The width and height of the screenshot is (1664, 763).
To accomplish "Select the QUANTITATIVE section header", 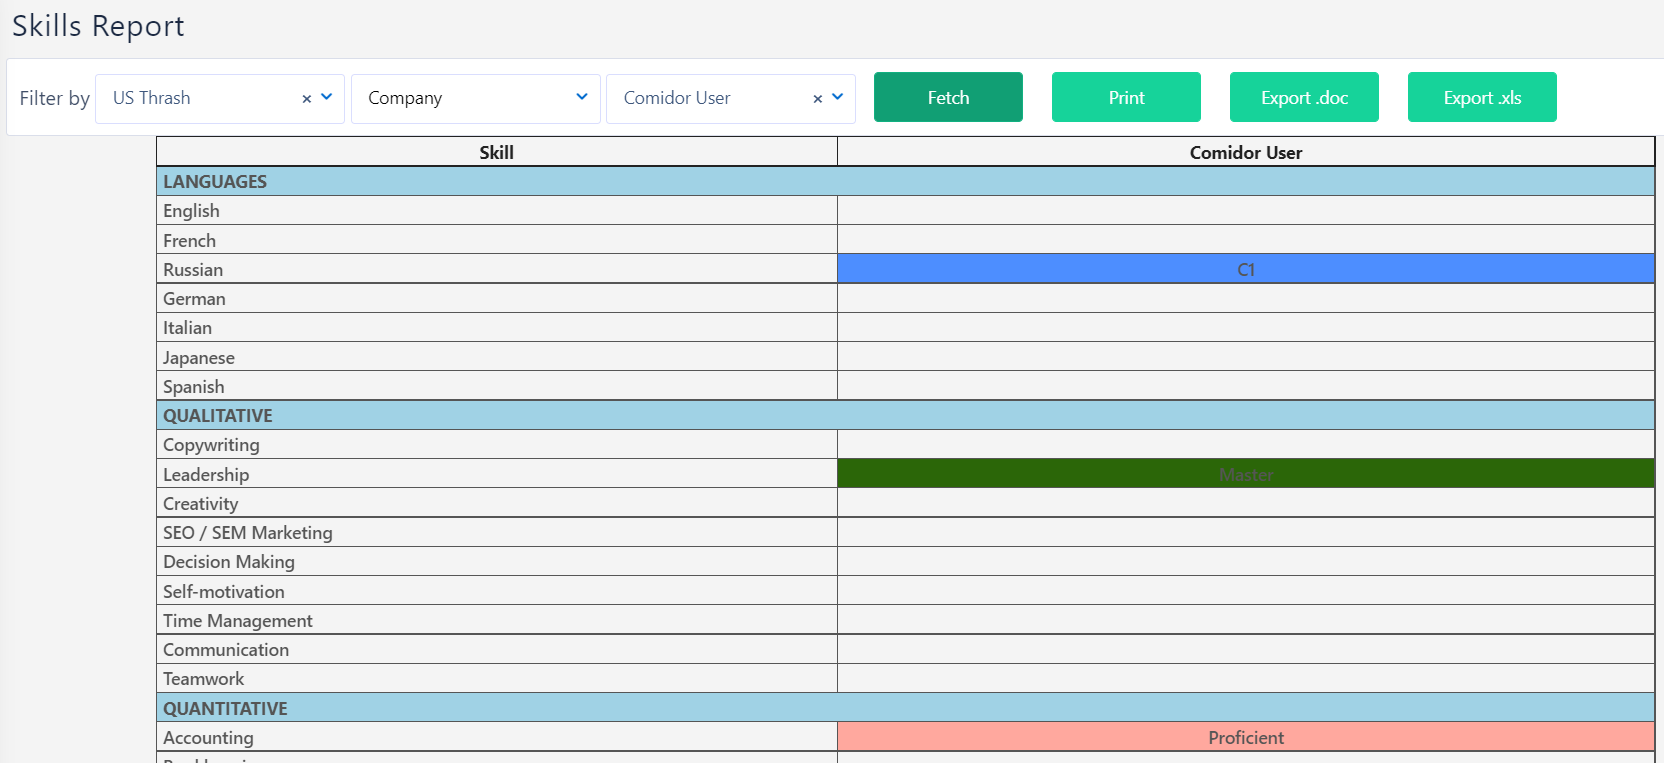I will pyautogui.click(x=905, y=708).
